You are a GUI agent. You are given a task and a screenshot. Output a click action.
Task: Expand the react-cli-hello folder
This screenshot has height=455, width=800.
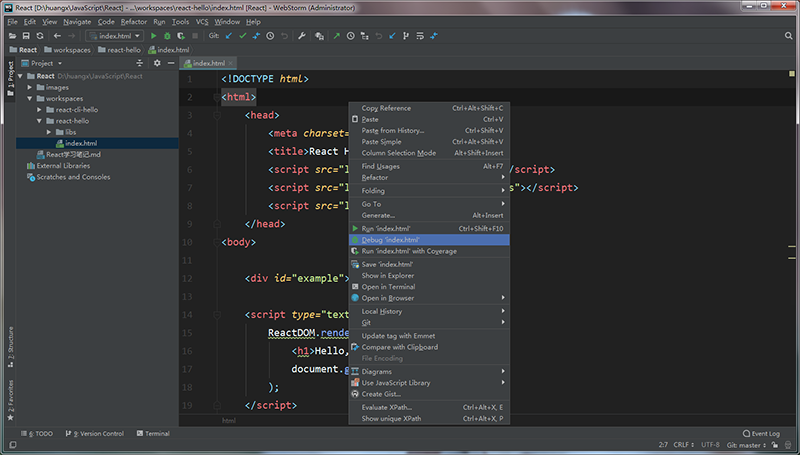point(39,110)
